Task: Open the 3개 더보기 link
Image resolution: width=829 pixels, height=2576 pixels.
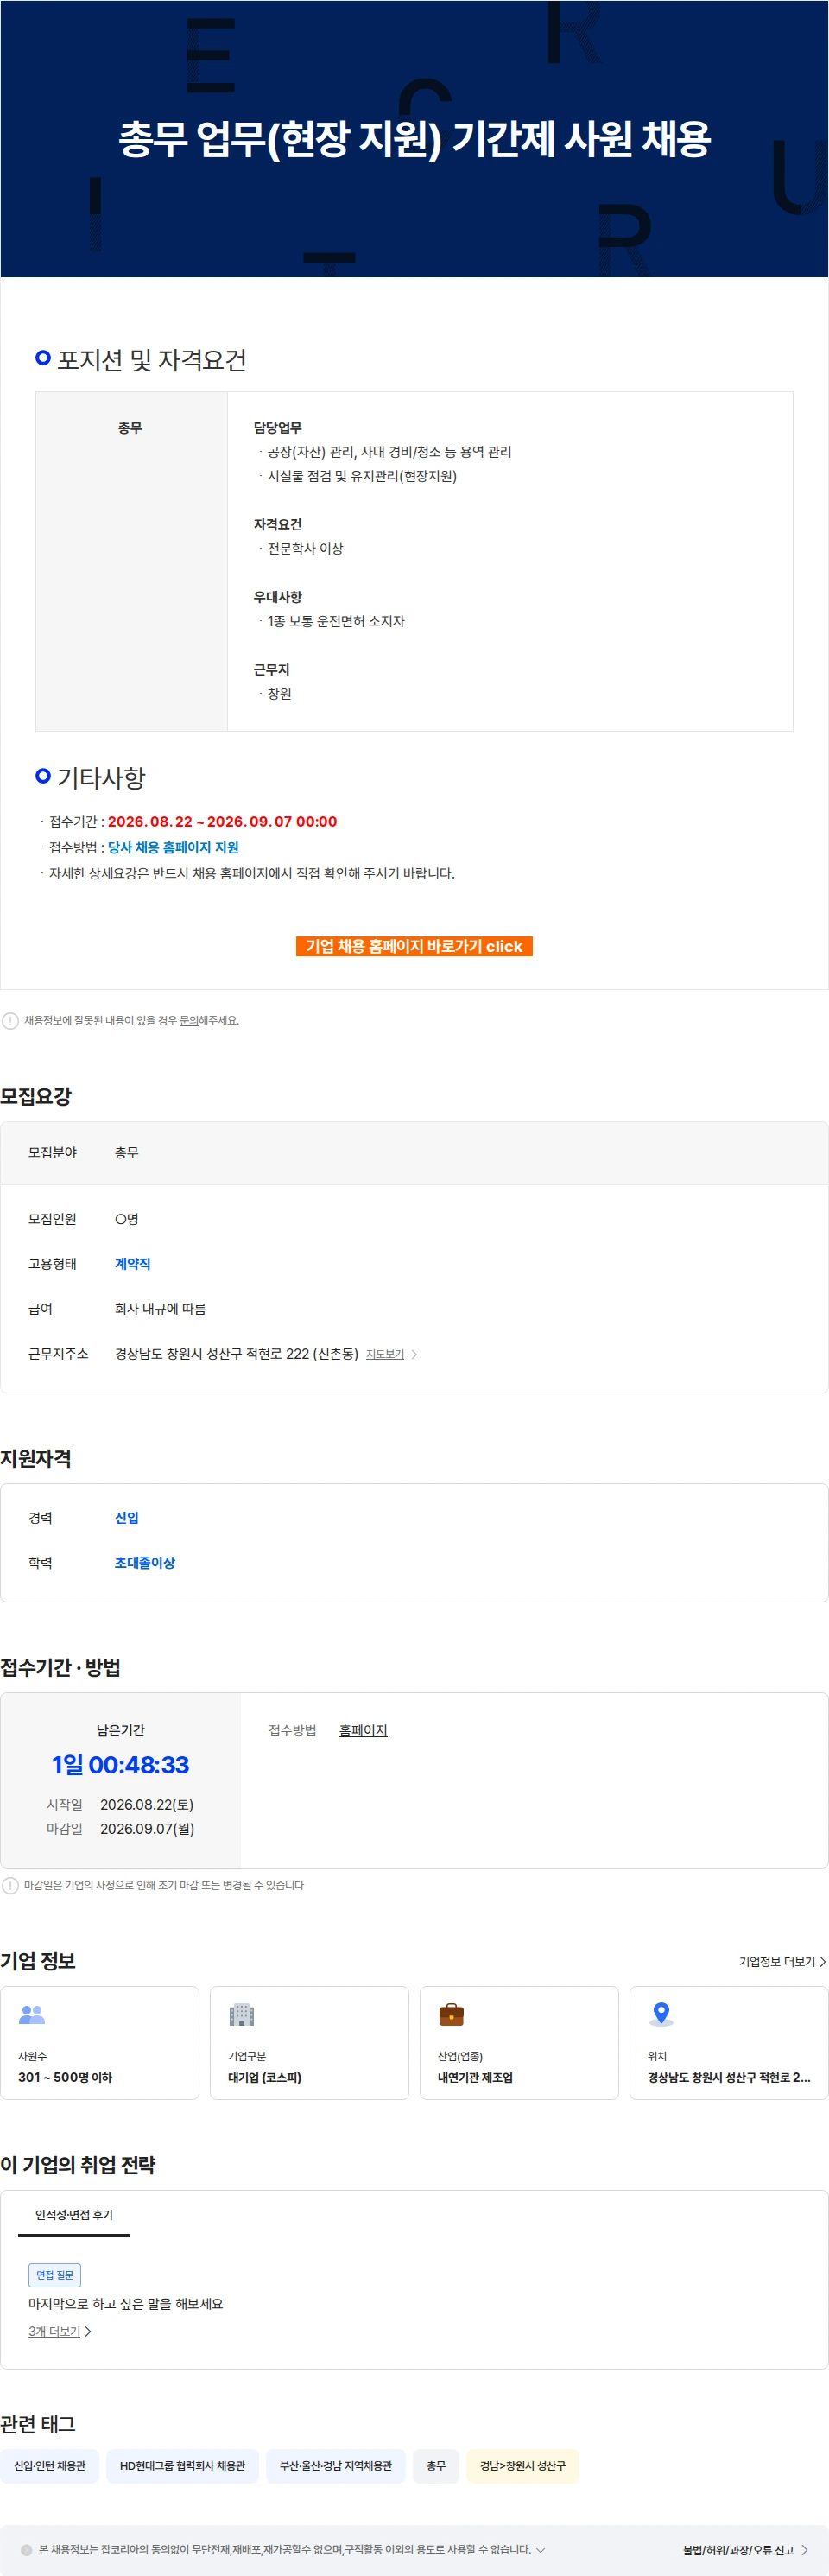Action: tap(54, 2331)
